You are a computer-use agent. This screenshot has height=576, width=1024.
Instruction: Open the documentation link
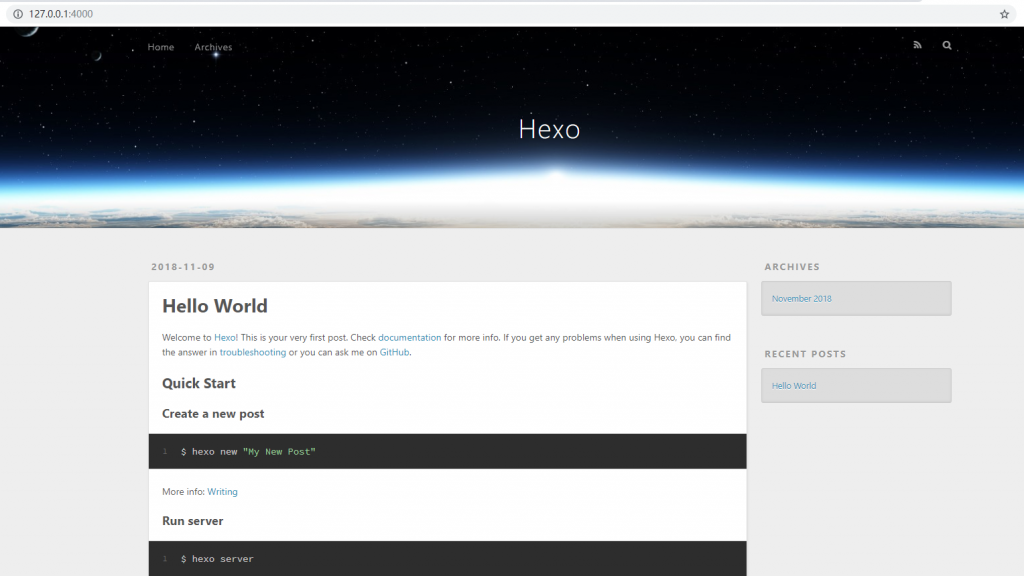click(x=409, y=338)
